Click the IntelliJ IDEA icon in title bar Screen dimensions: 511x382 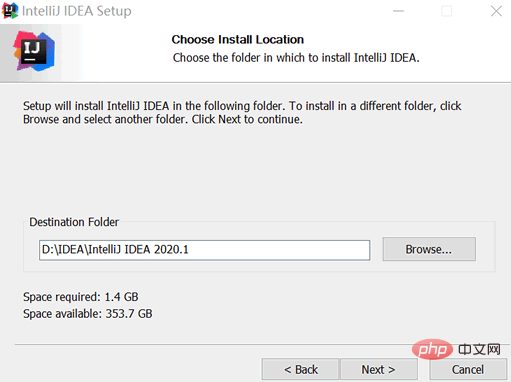click(x=10, y=11)
